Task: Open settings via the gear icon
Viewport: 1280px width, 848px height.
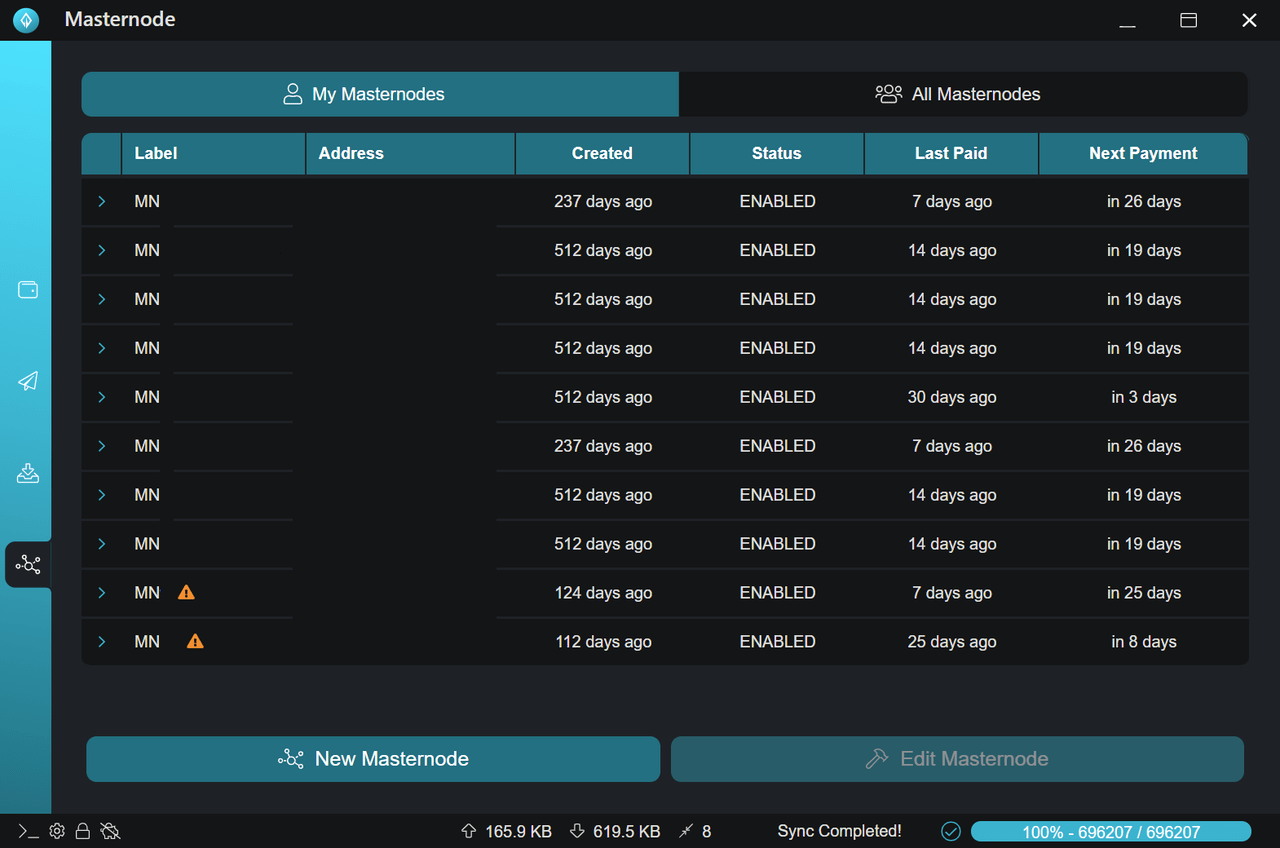Action: (x=57, y=831)
